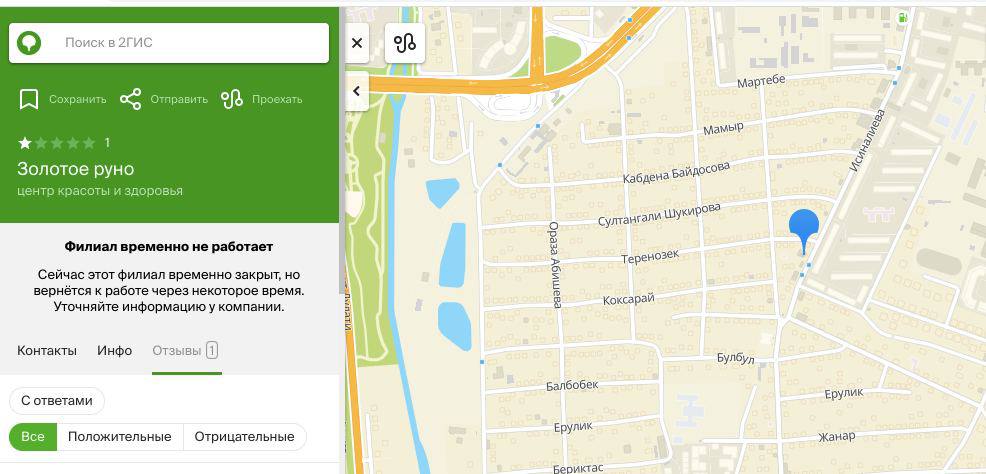
Task: Click the bookmark Сохранить icon
Action: (x=29, y=99)
